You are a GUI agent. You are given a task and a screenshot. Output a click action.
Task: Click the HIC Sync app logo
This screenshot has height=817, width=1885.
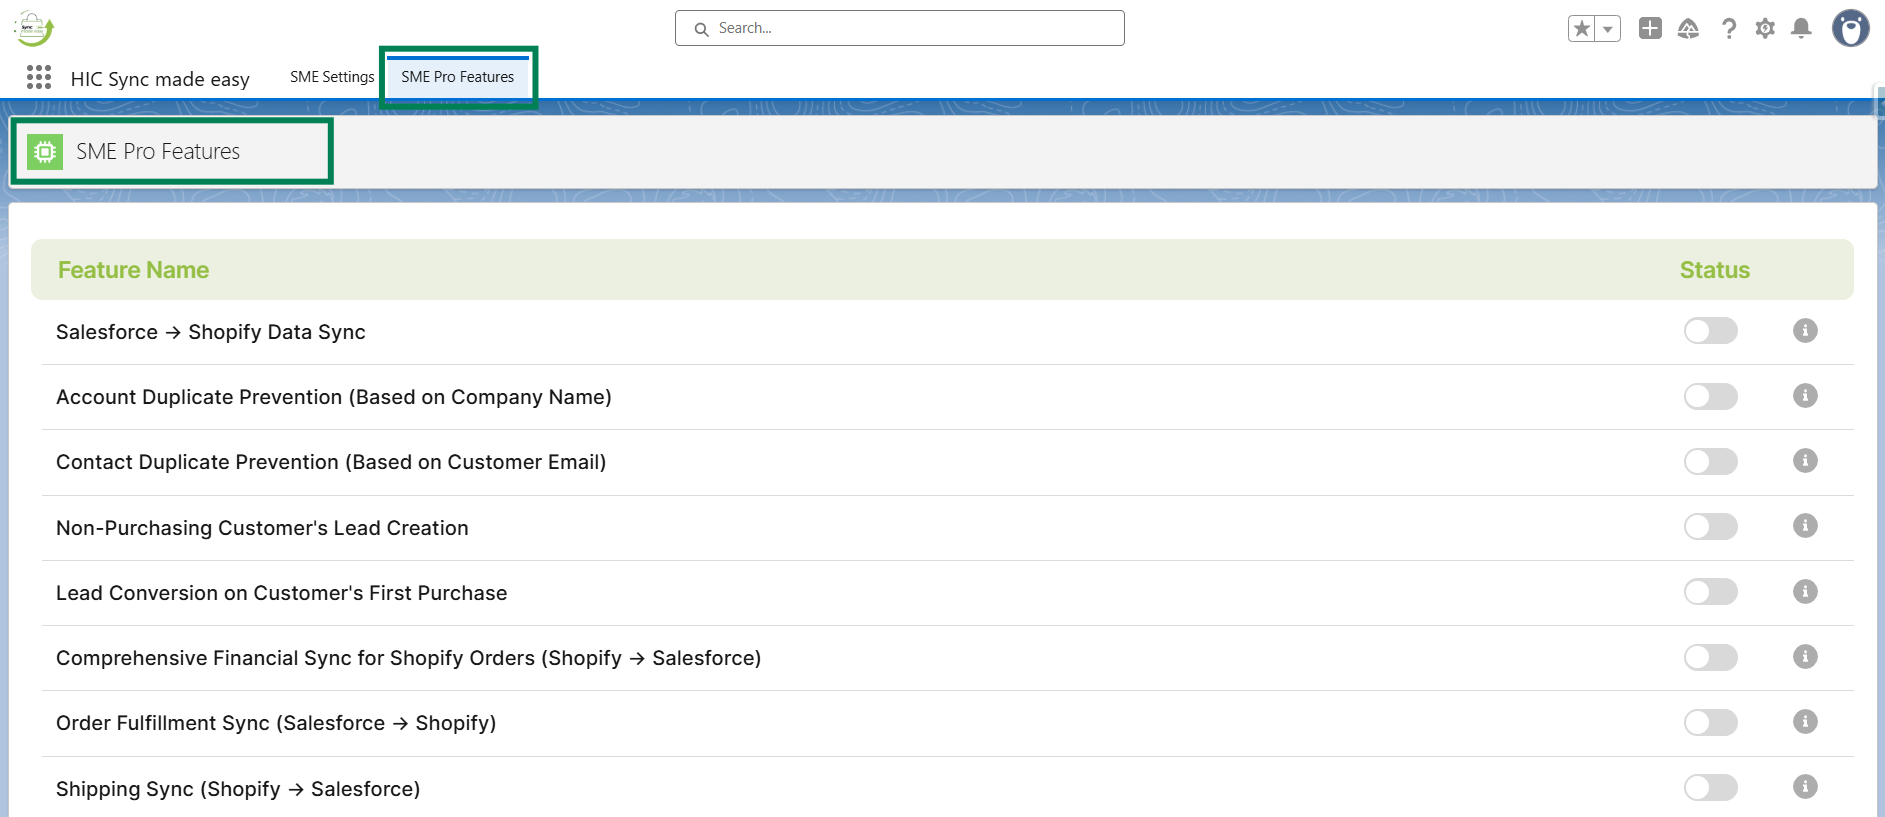pos(33,28)
